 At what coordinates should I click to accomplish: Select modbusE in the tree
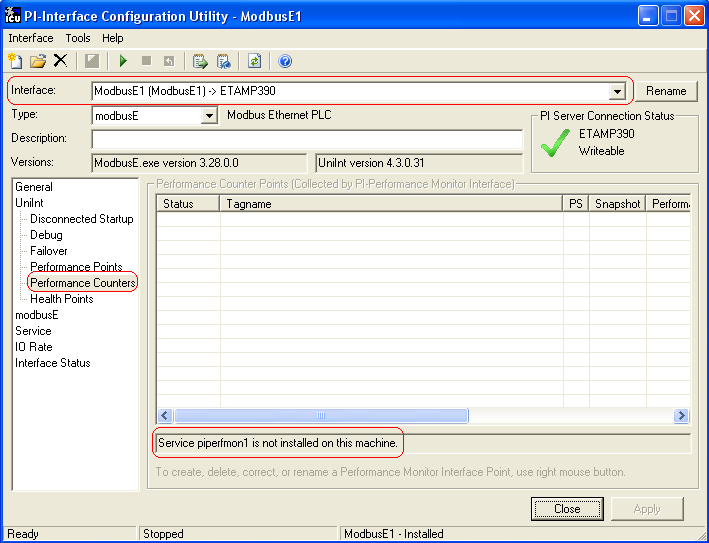tap(37, 315)
